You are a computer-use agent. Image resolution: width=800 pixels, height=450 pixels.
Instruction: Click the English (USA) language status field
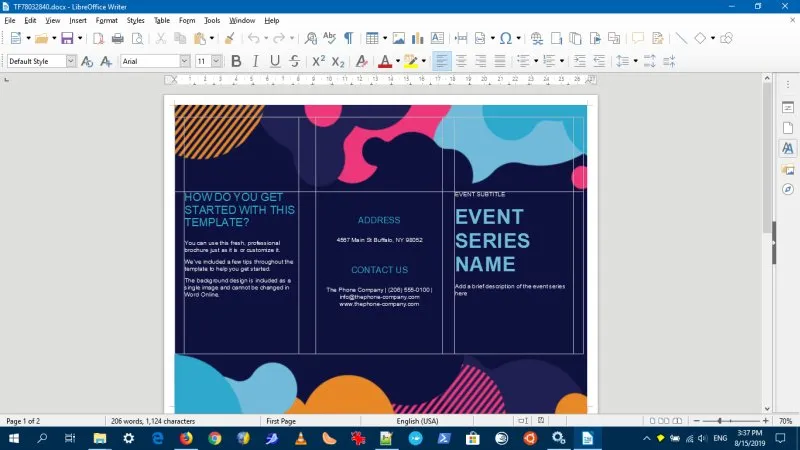point(417,421)
